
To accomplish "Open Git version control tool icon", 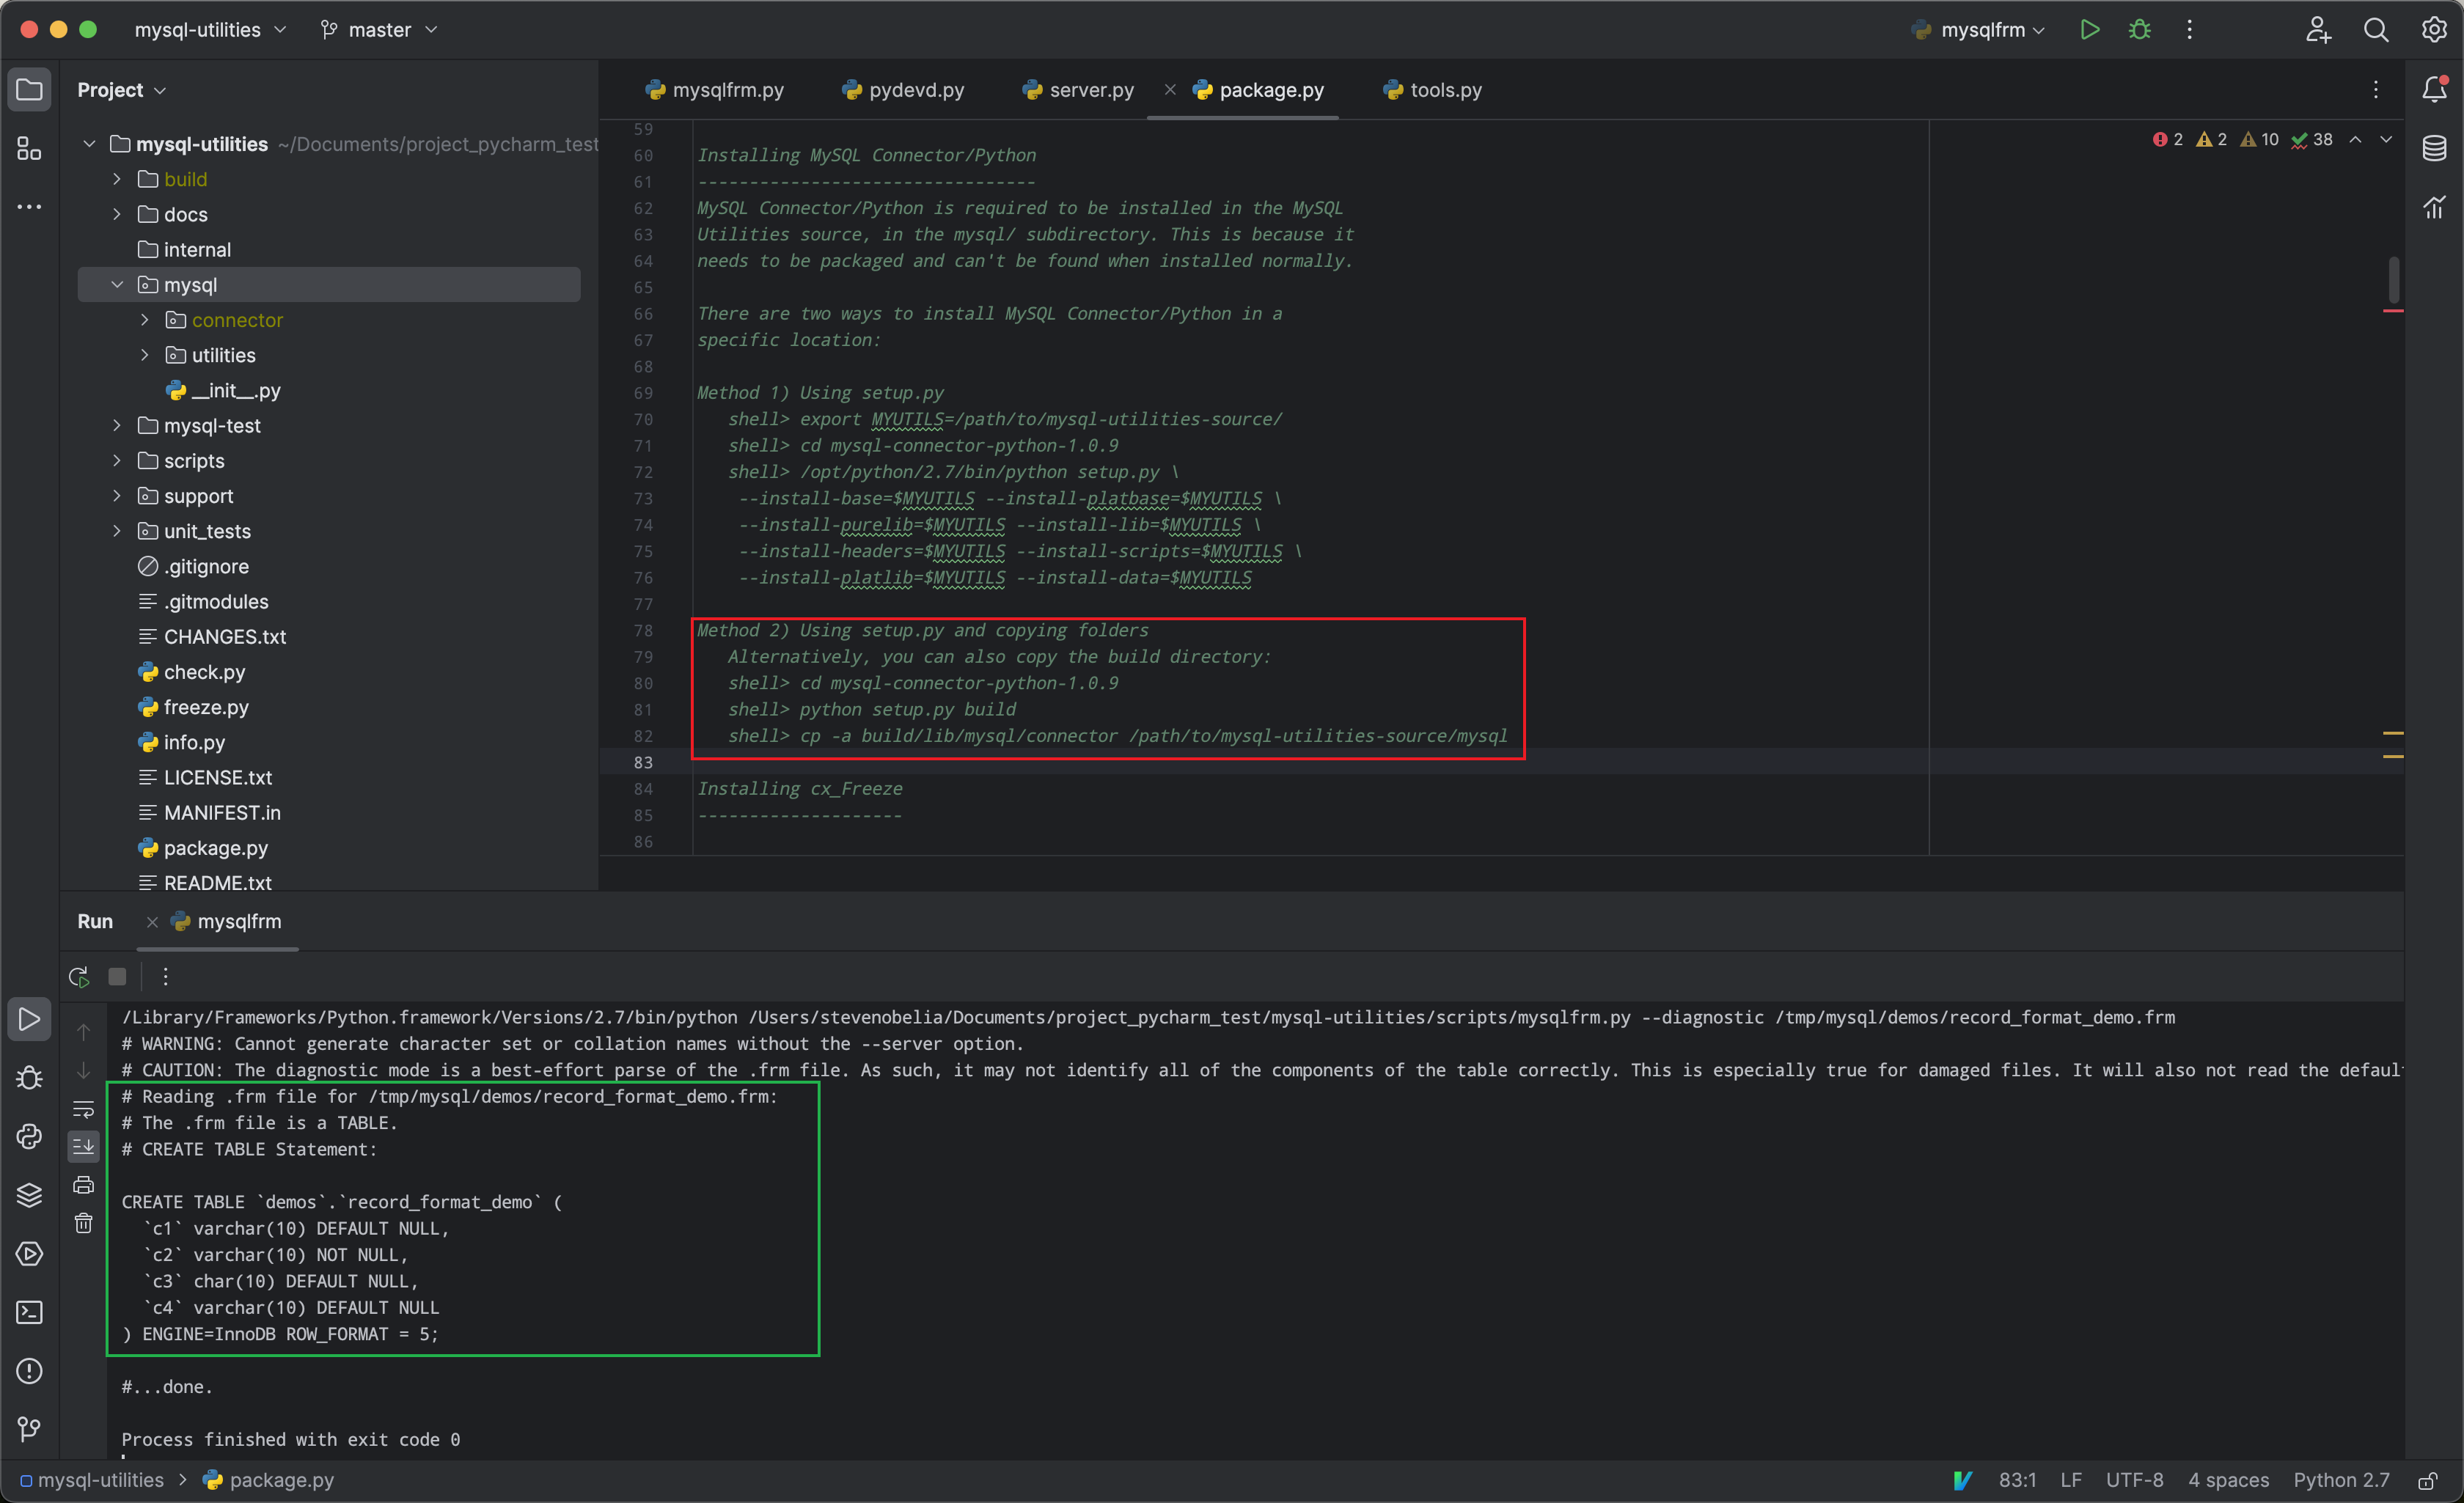I will (x=29, y=1429).
